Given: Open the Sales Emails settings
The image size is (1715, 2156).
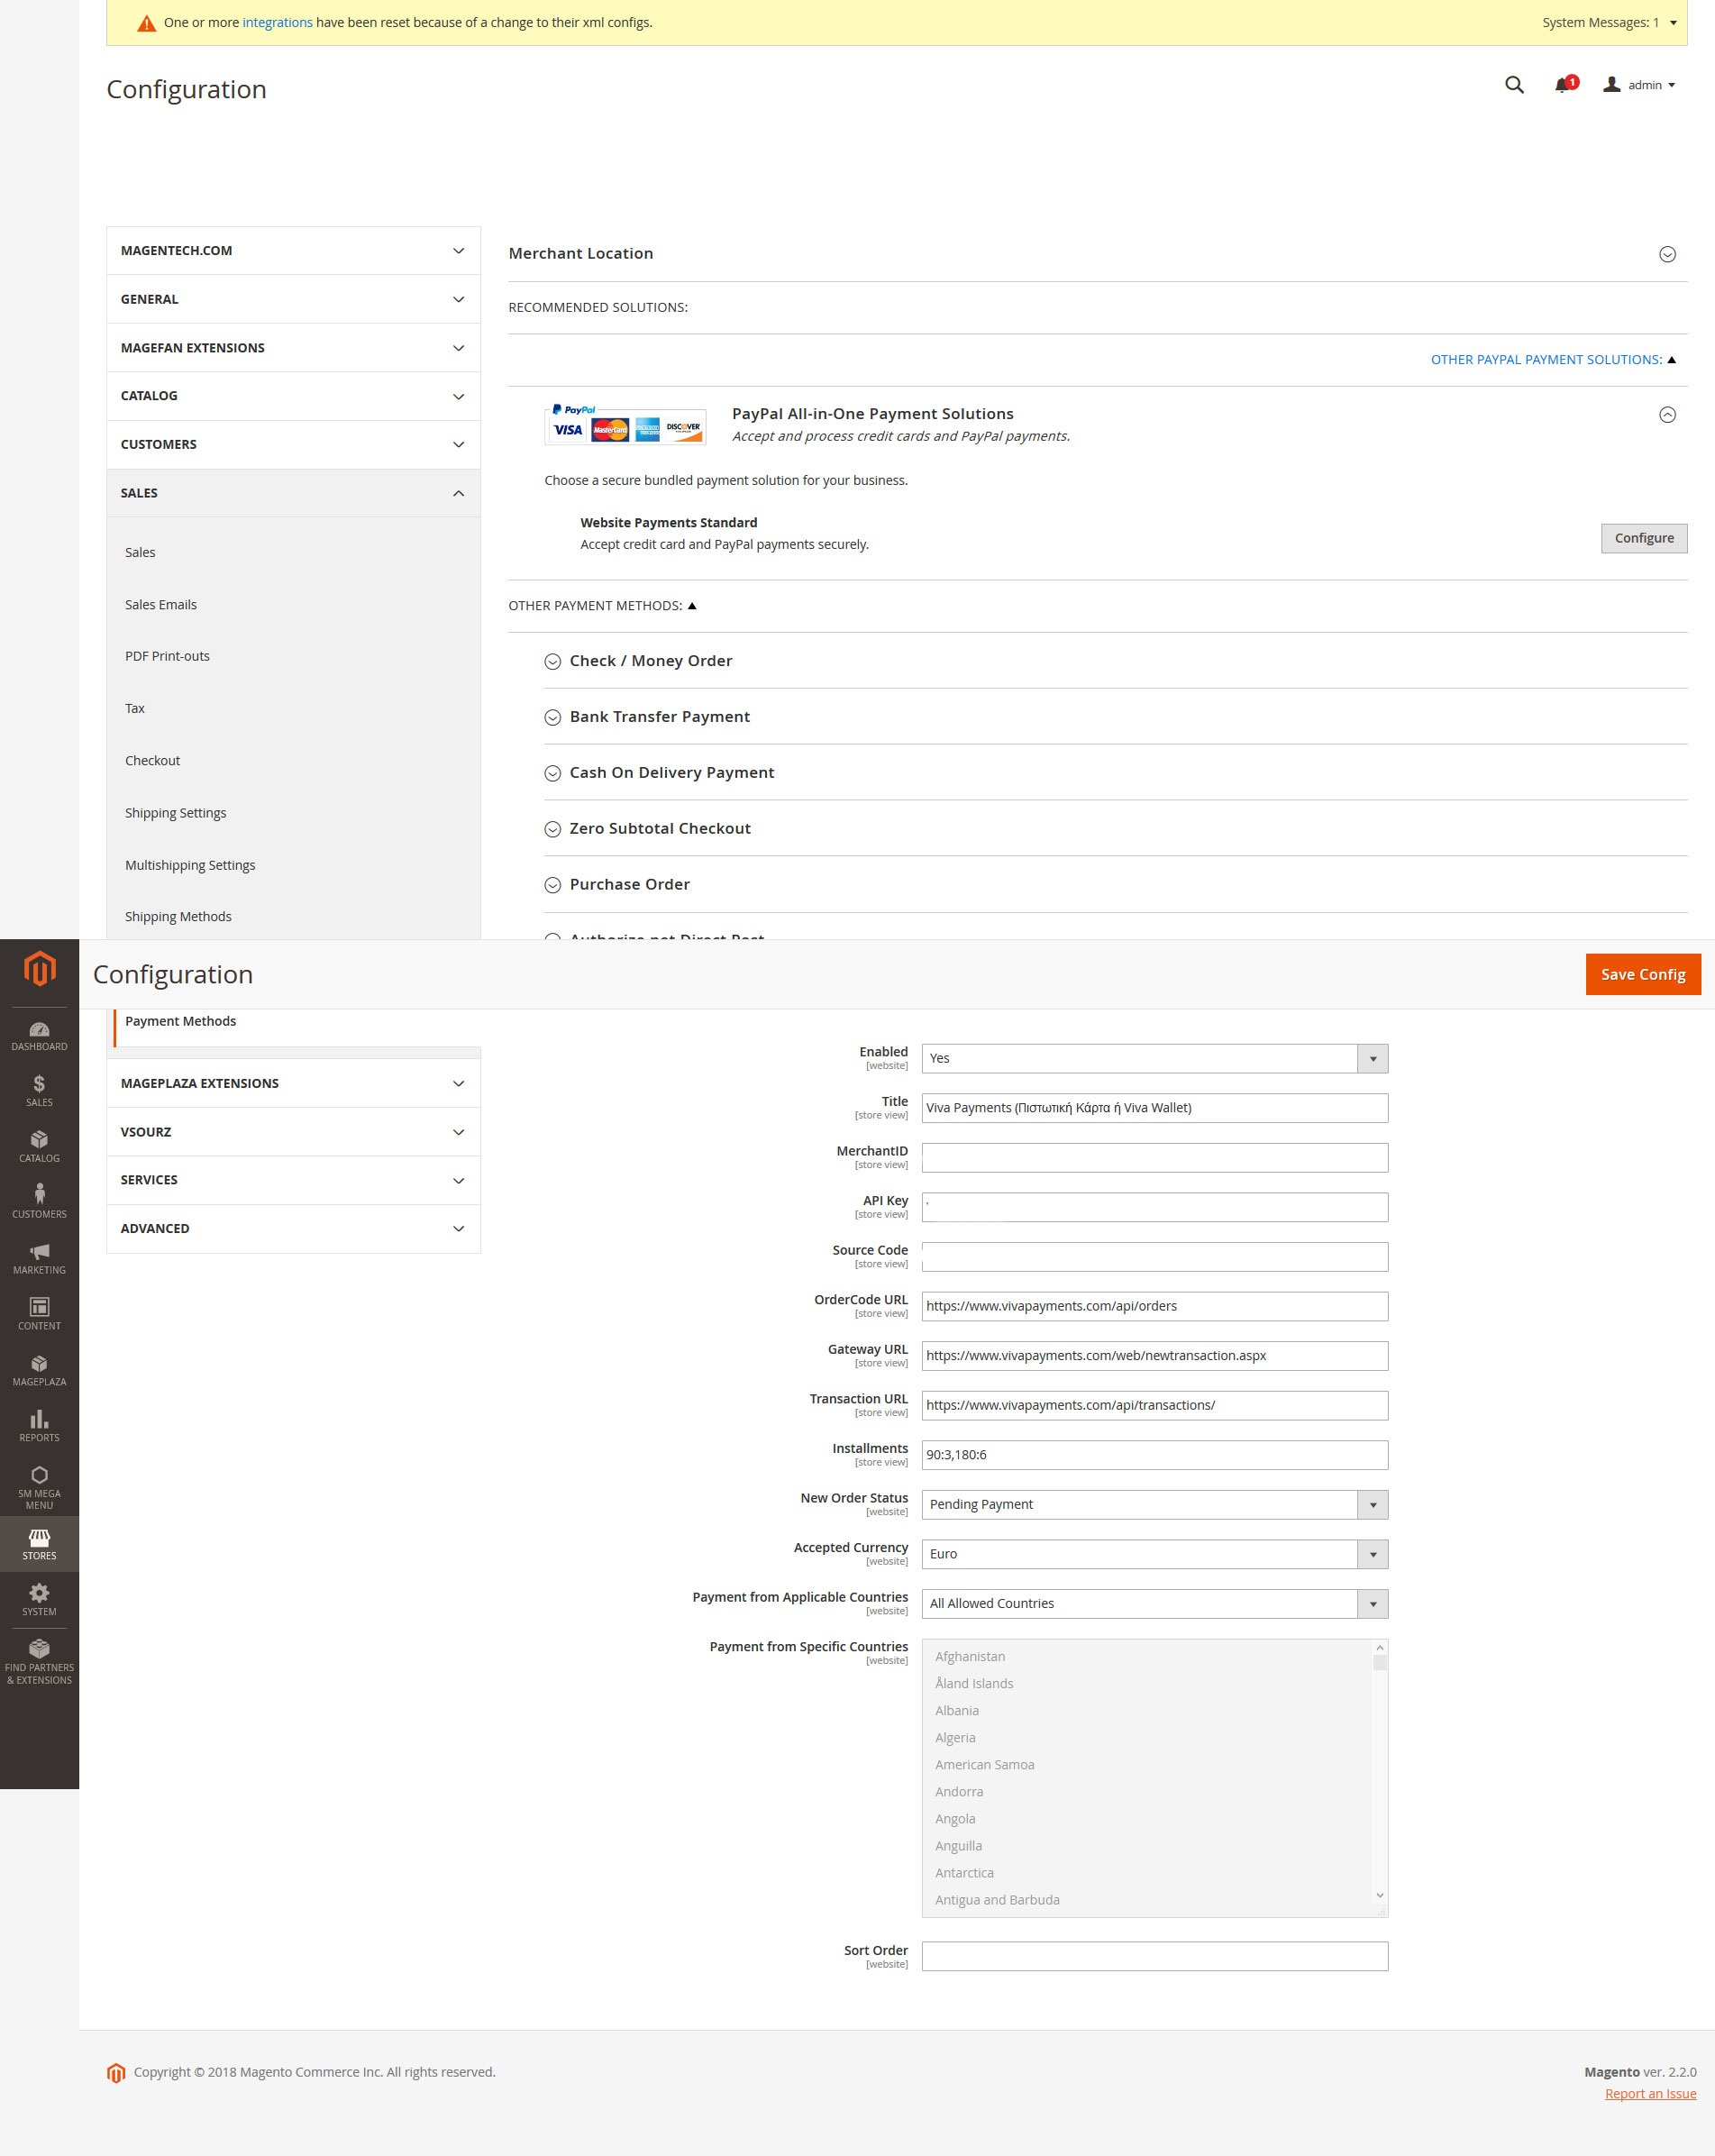Looking at the screenshot, I should click(x=160, y=604).
